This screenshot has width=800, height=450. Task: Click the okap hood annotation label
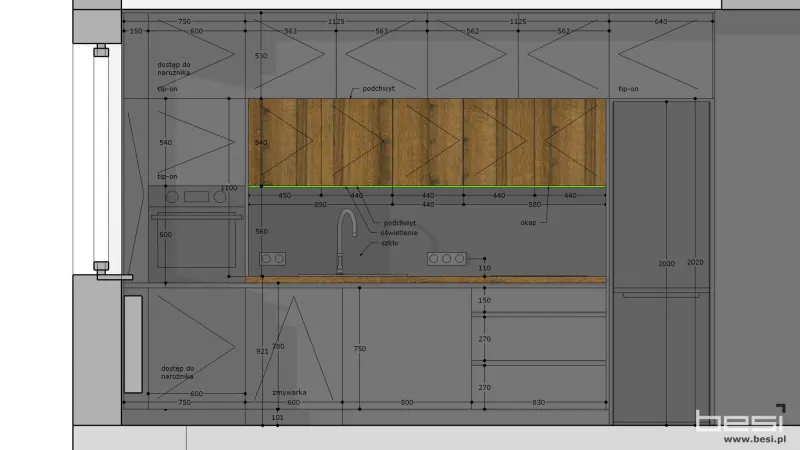click(x=528, y=222)
